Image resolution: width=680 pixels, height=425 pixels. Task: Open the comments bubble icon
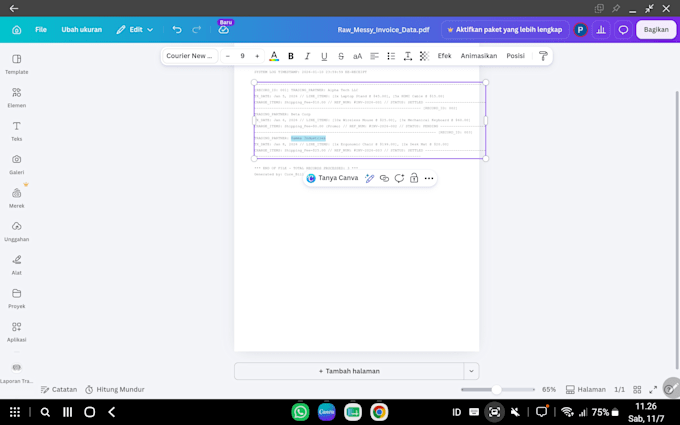tap(623, 29)
